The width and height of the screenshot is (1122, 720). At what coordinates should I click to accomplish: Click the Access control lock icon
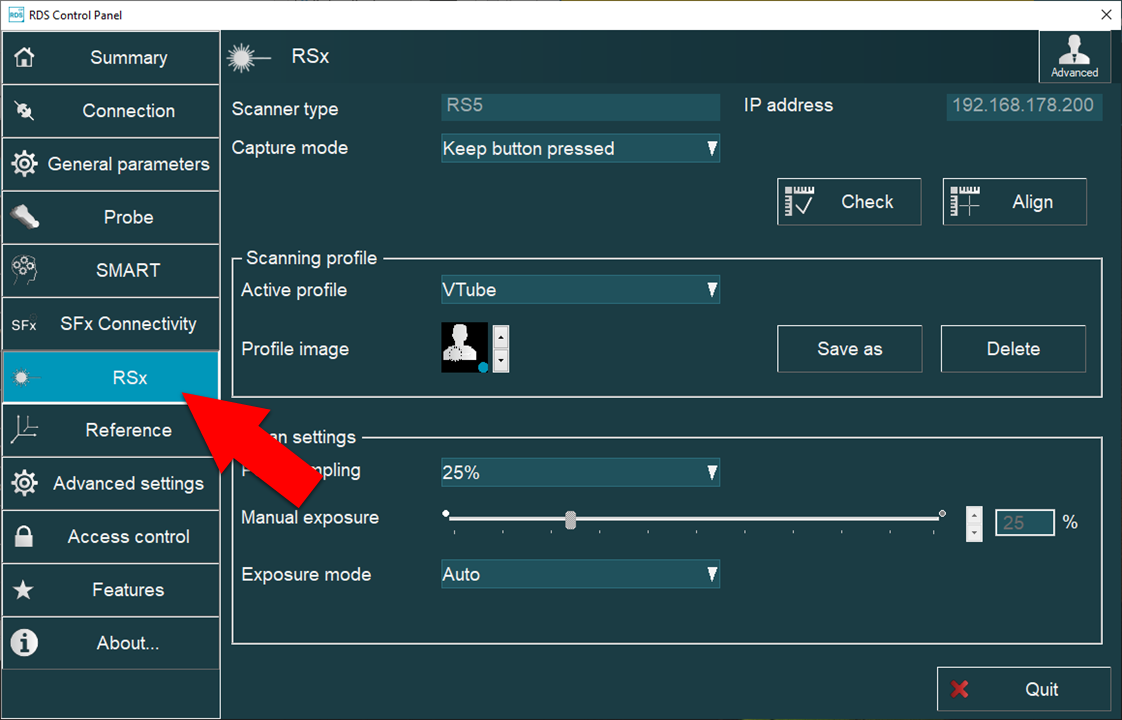[24, 537]
